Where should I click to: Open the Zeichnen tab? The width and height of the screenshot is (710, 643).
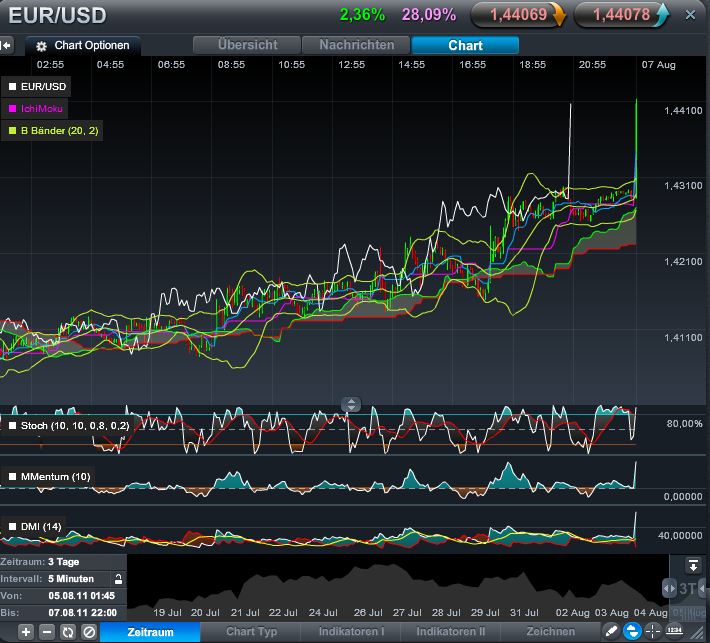[550, 632]
